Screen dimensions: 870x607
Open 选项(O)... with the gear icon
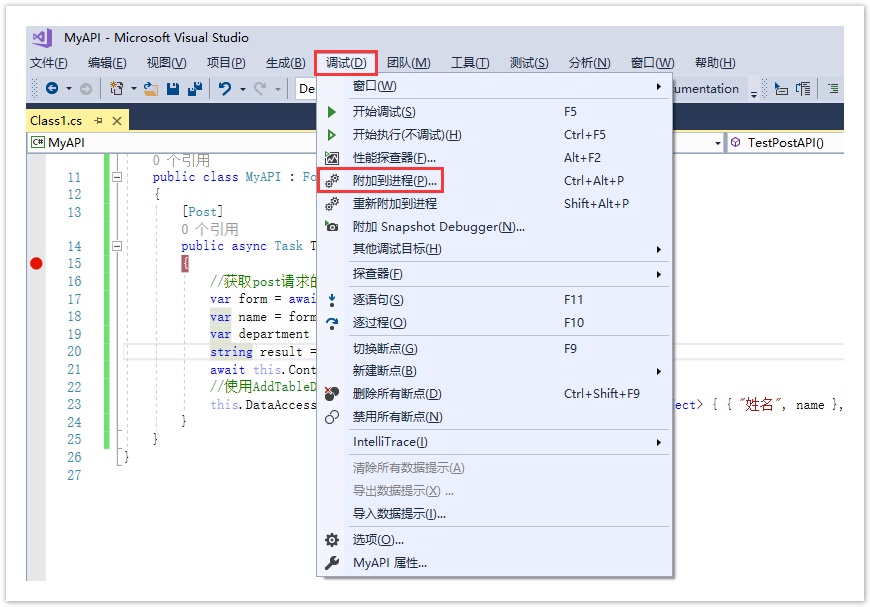[378, 540]
